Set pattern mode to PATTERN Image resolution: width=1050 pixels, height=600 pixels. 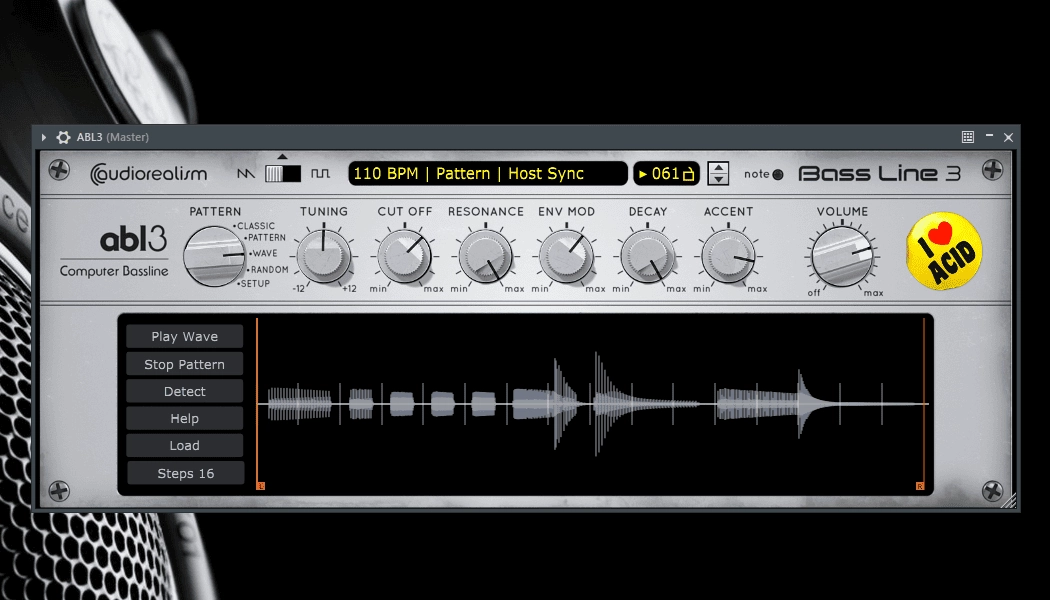coord(265,238)
